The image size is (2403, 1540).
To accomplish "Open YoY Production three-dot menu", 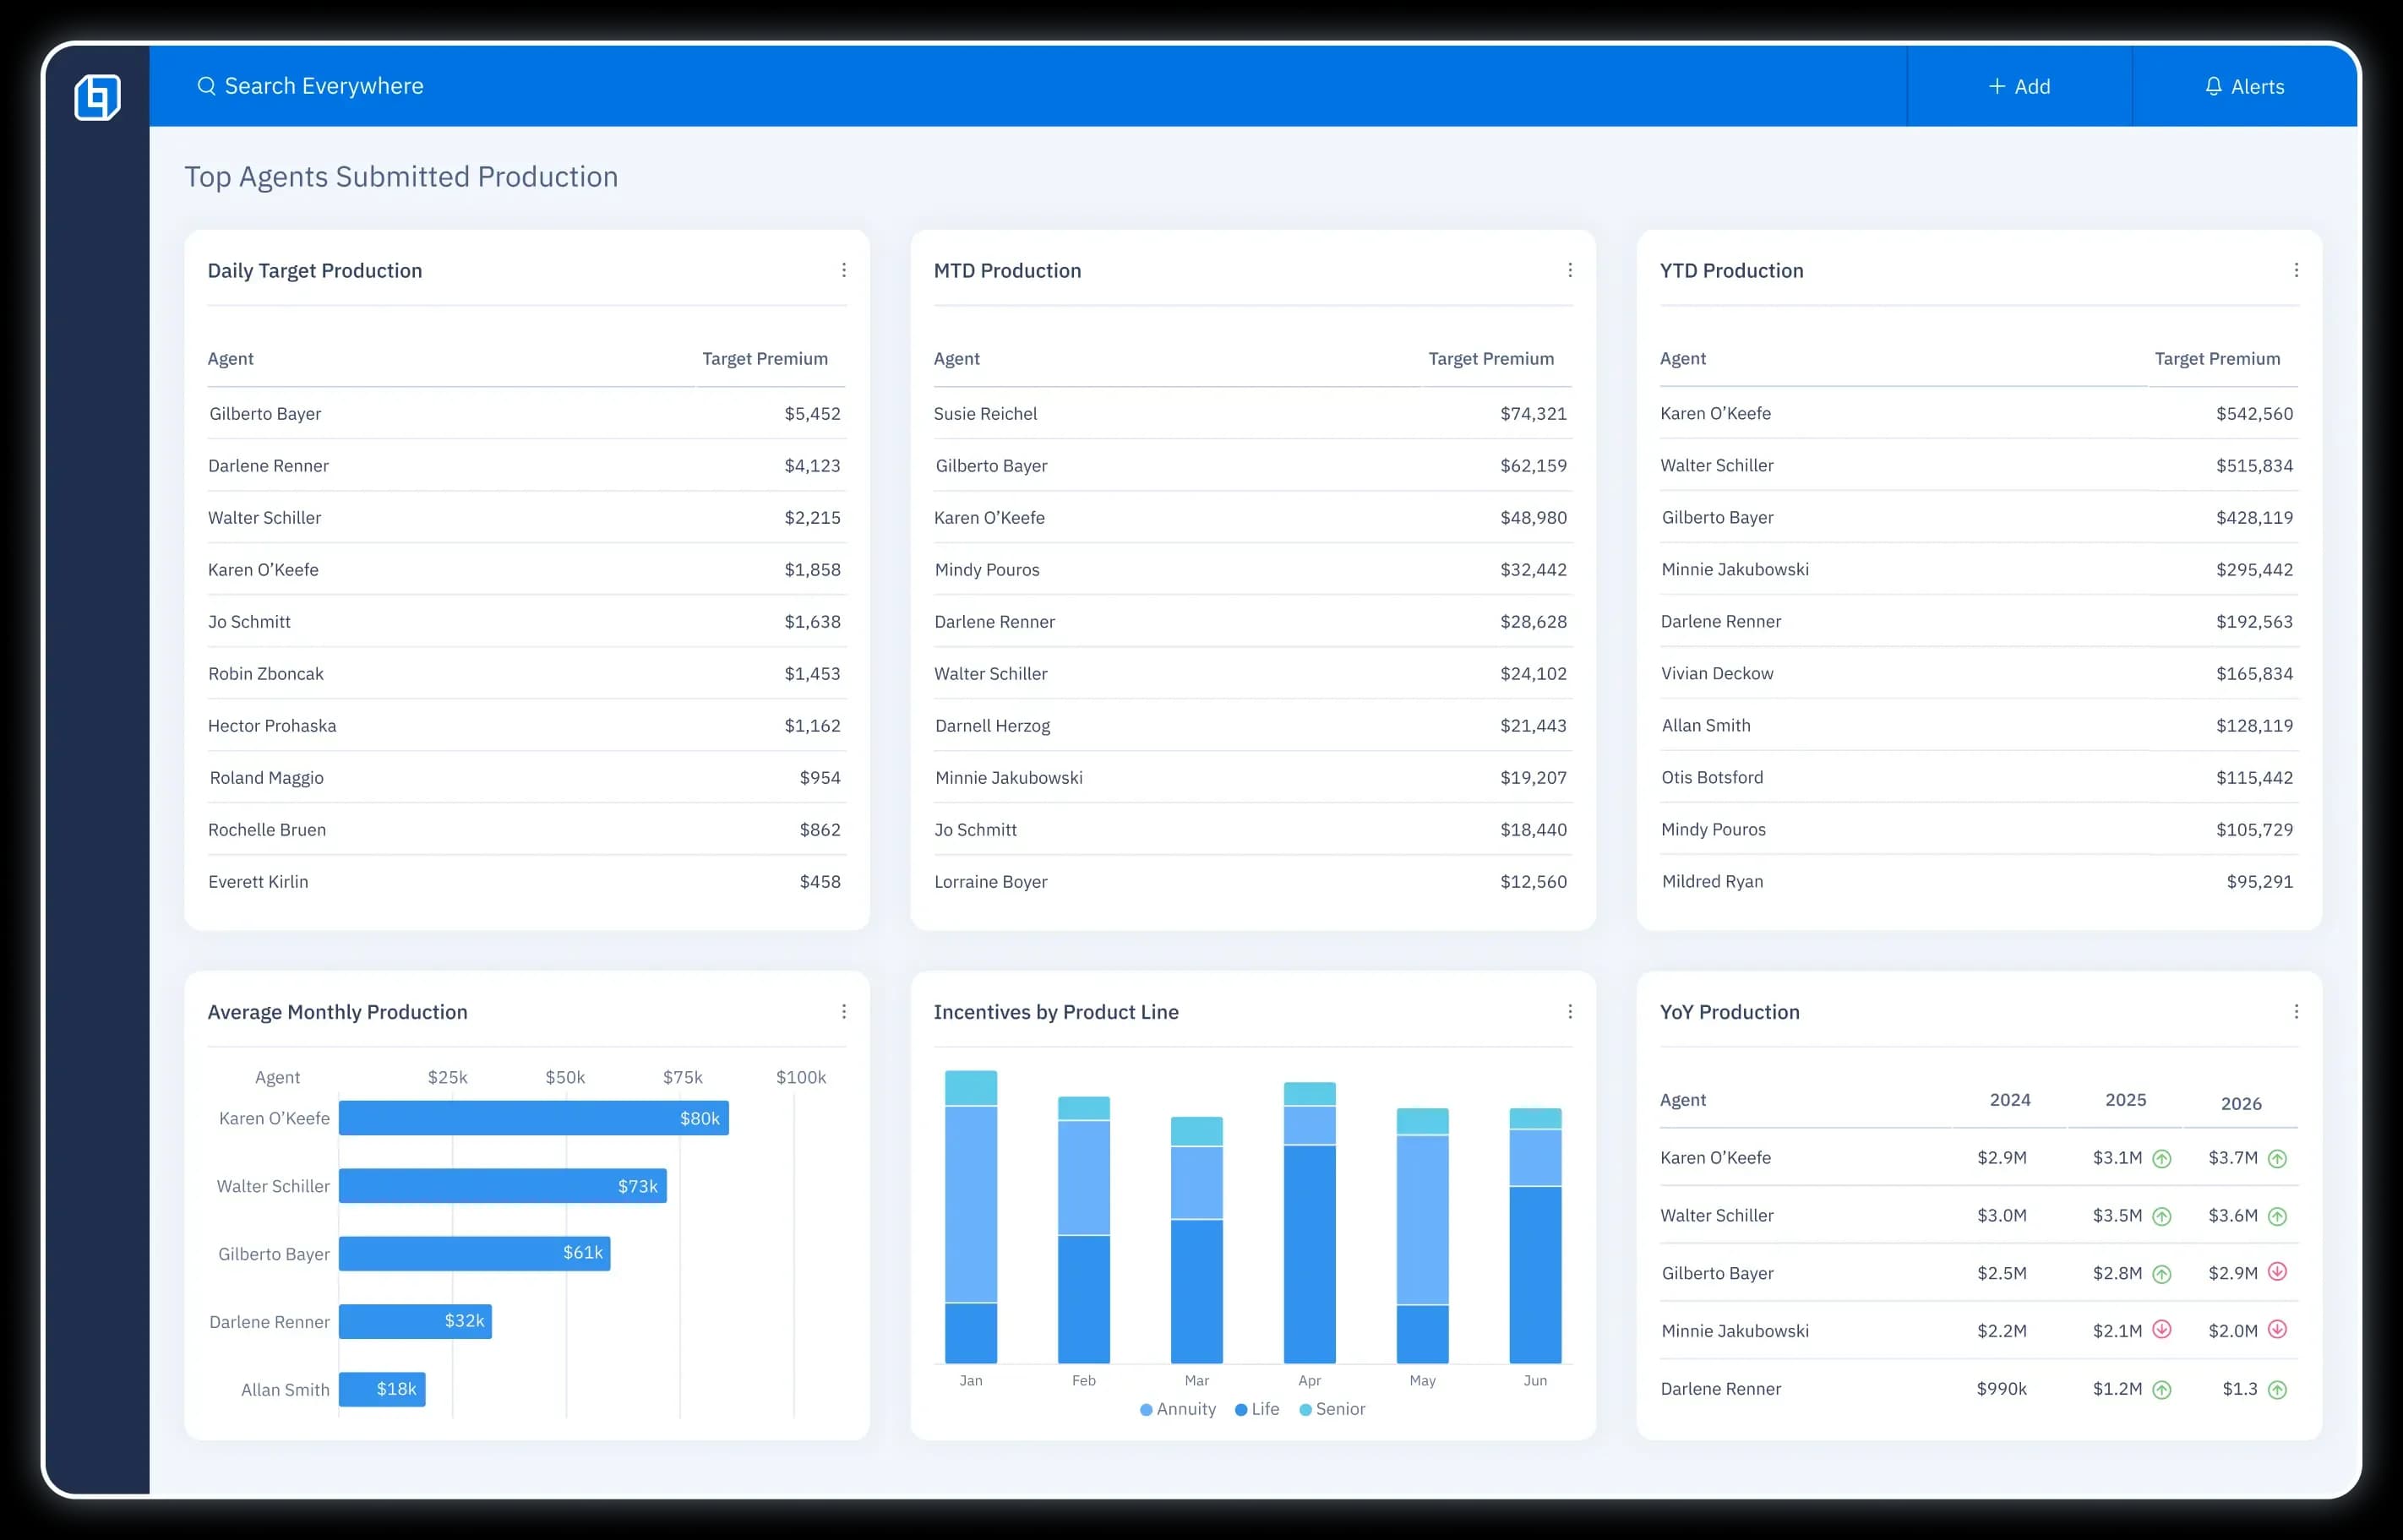I will (2296, 1012).
